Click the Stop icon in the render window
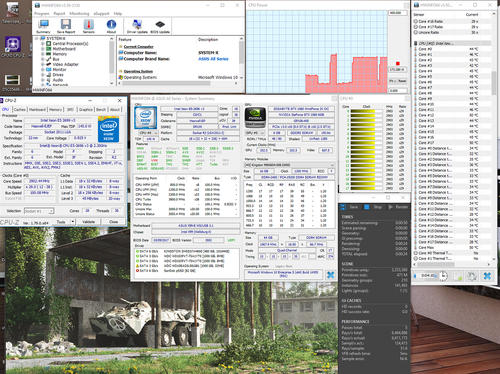This screenshot has width=500, height=374. (x=367, y=207)
